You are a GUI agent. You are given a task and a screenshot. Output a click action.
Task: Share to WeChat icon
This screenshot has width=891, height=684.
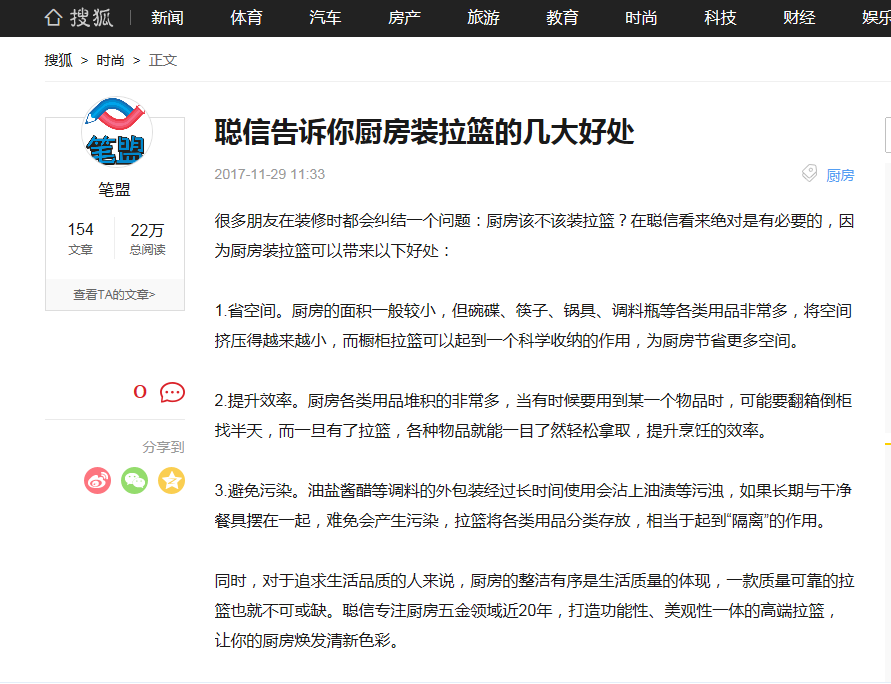point(135,481)
